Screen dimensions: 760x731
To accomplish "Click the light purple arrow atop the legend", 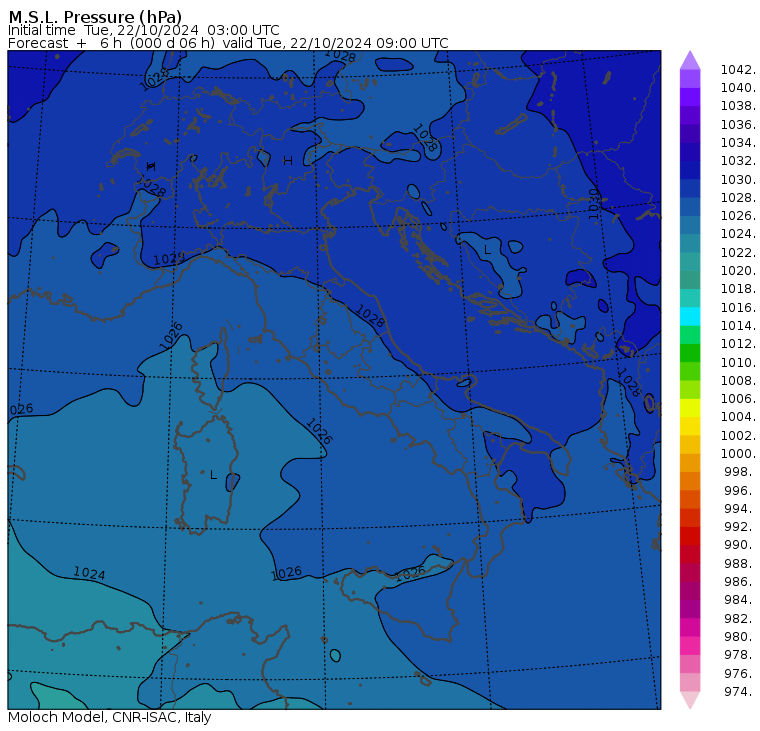I will (690, 60).
